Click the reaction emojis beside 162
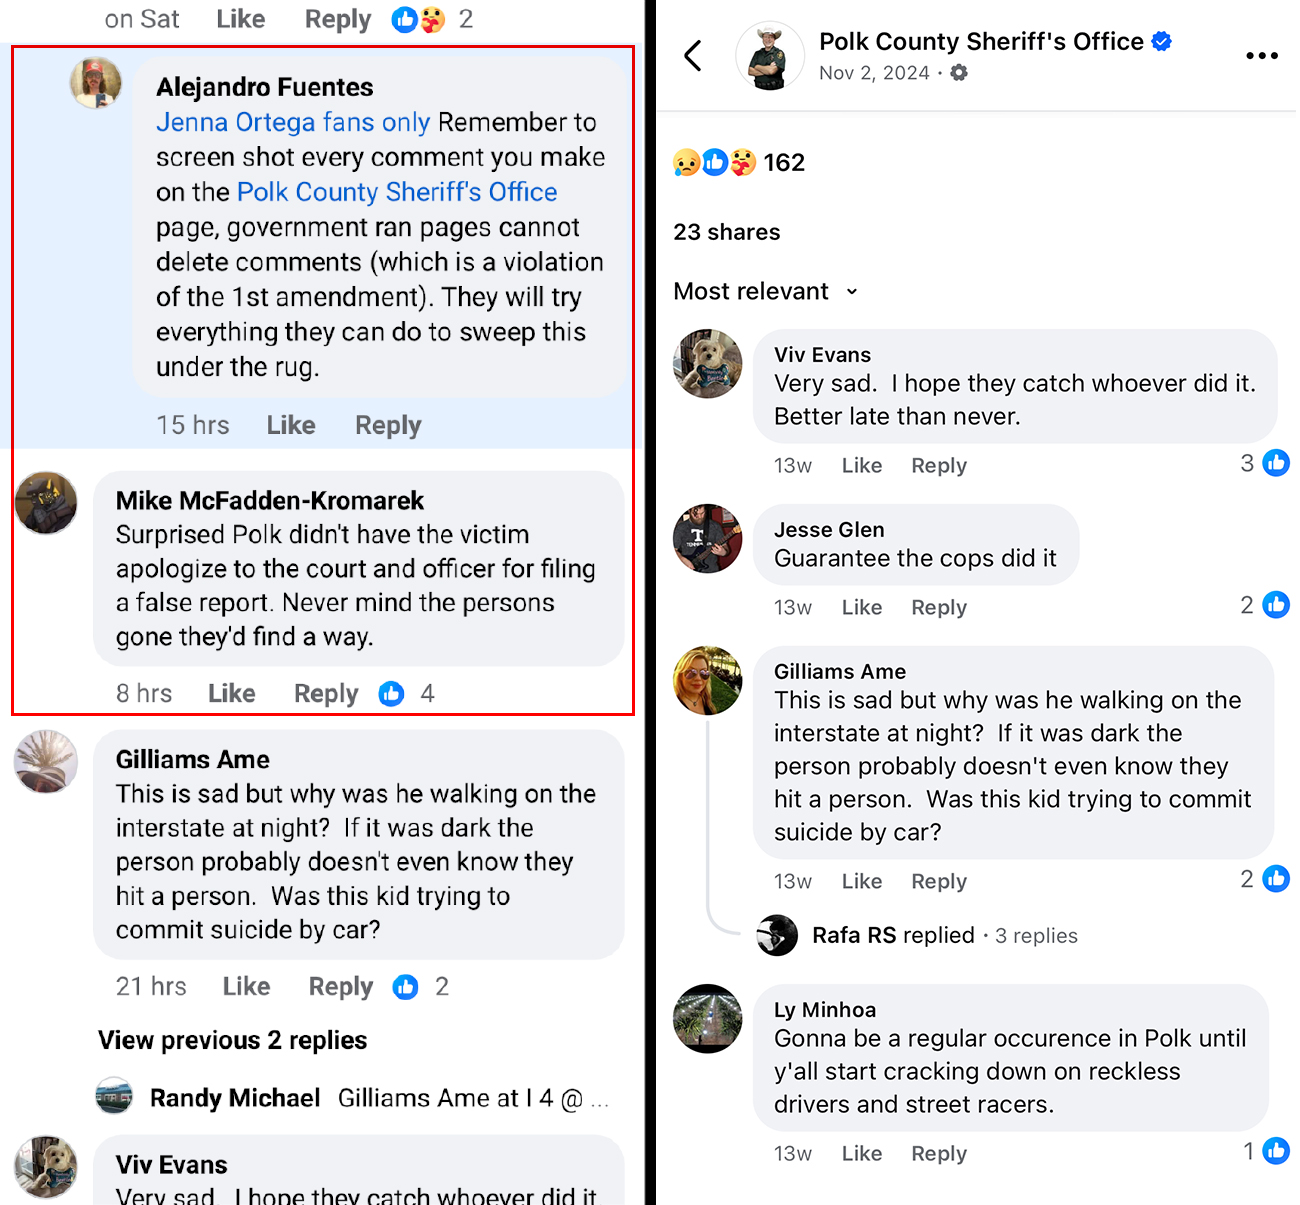The width and height of the screenshot is (1300, 1205). [714, 163]
